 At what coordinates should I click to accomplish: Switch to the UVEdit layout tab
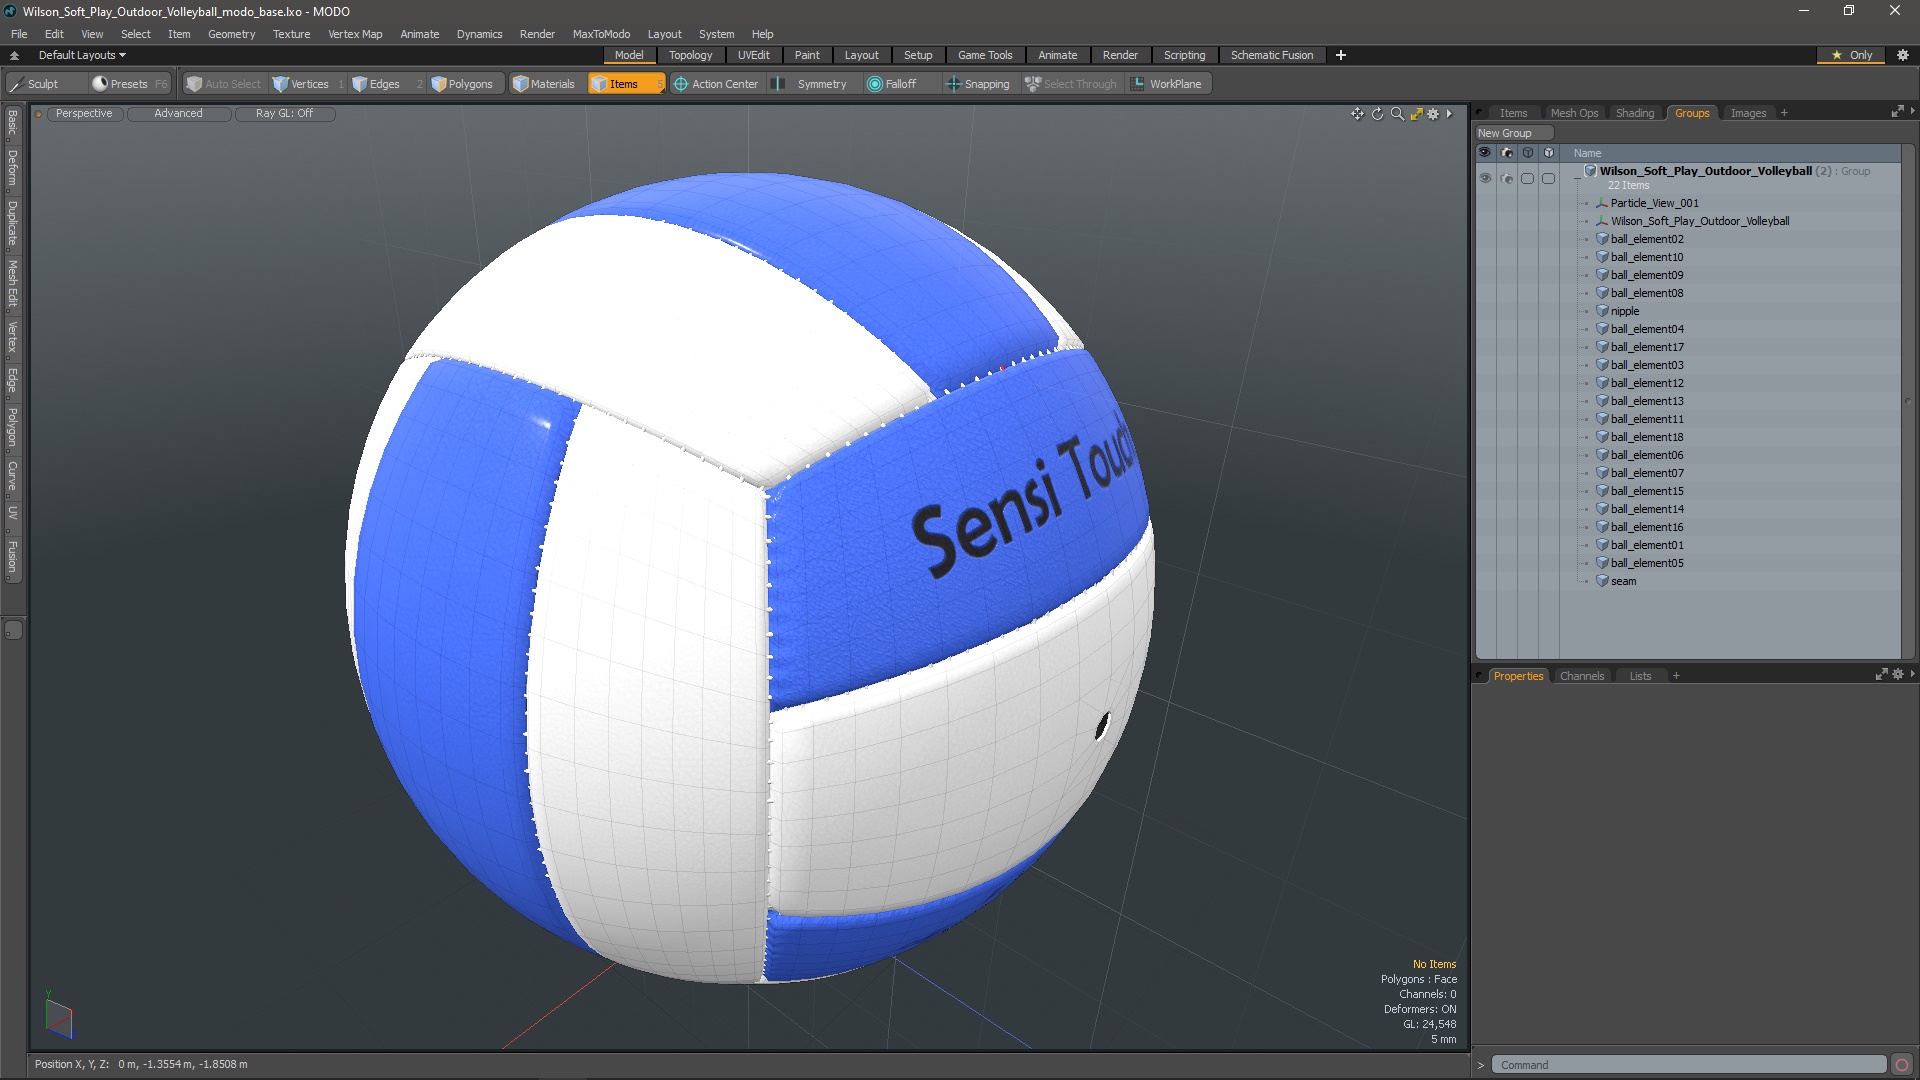pos(753,55)
